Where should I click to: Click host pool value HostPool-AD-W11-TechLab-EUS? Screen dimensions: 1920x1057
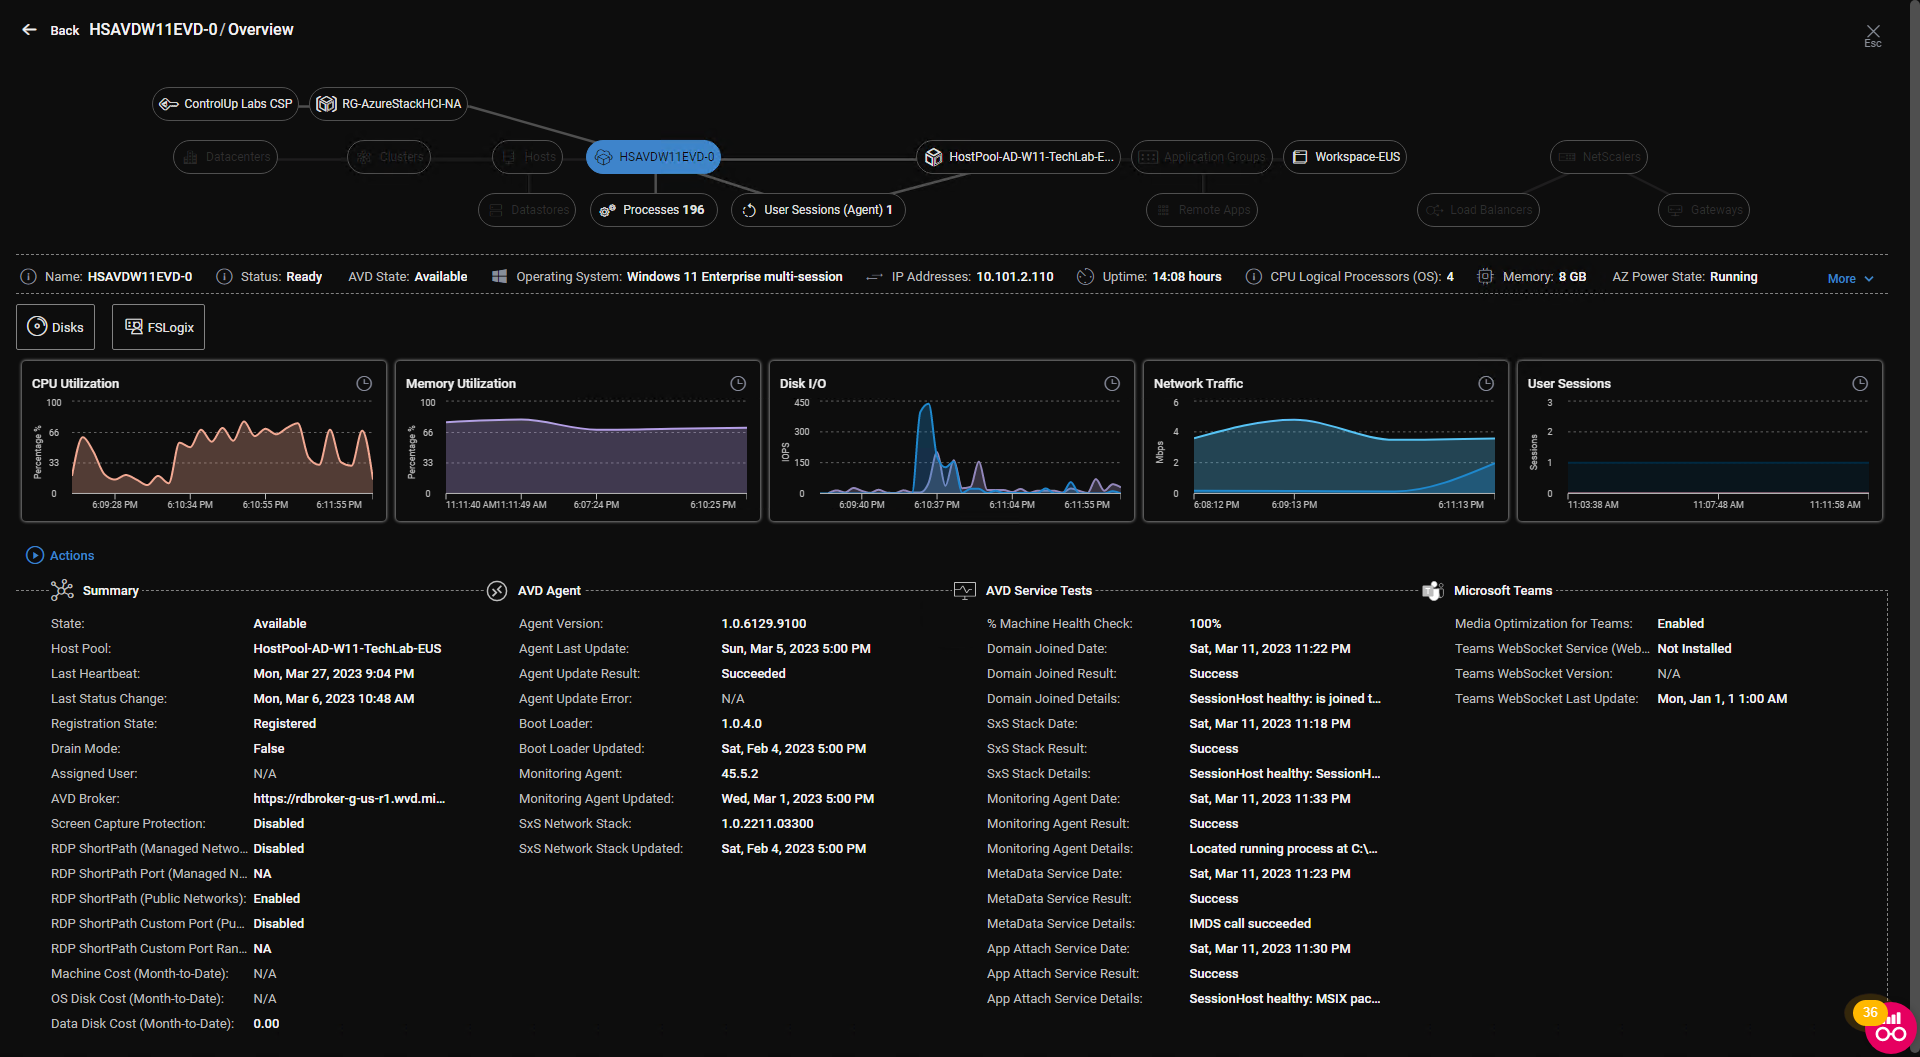pyautogui.click(x=347, y=649)
